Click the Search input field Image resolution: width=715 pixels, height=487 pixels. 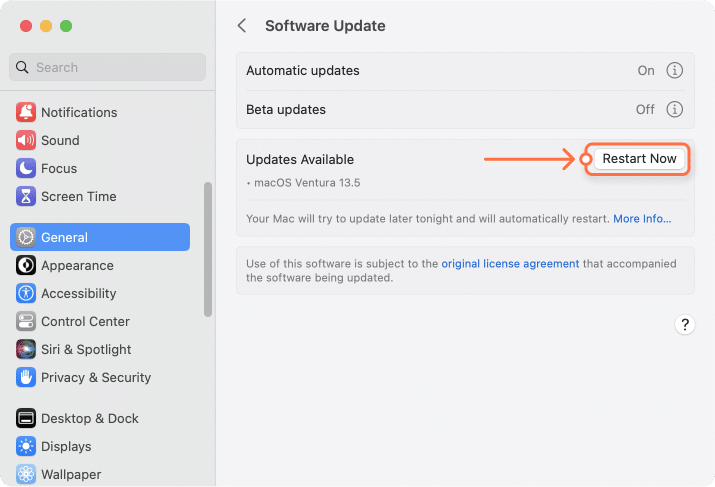pyautogui.click(x=108, y=67)
